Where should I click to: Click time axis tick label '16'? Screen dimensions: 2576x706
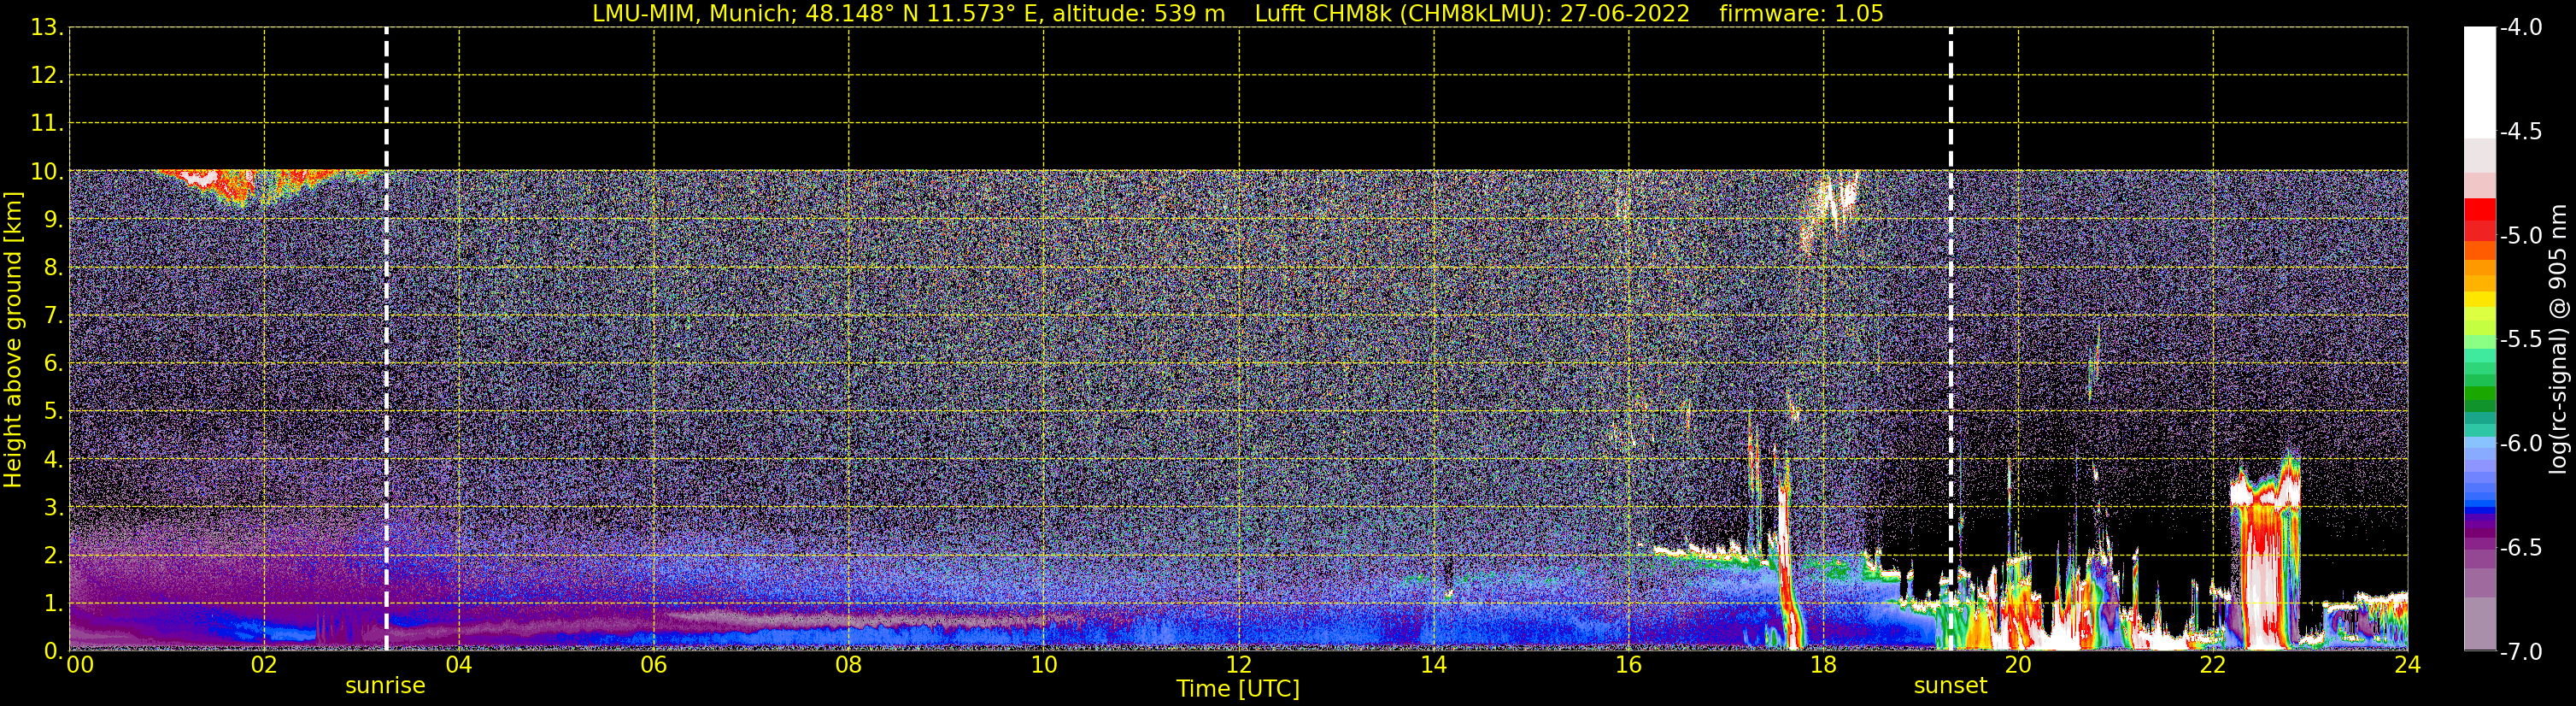[1629, 665]
